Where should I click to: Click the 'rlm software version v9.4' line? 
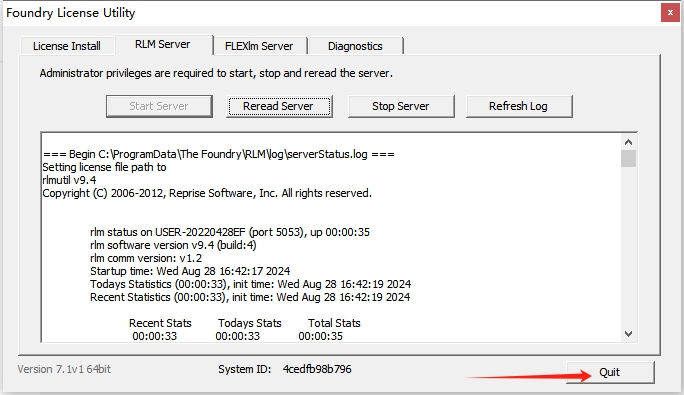pos(173,245)
